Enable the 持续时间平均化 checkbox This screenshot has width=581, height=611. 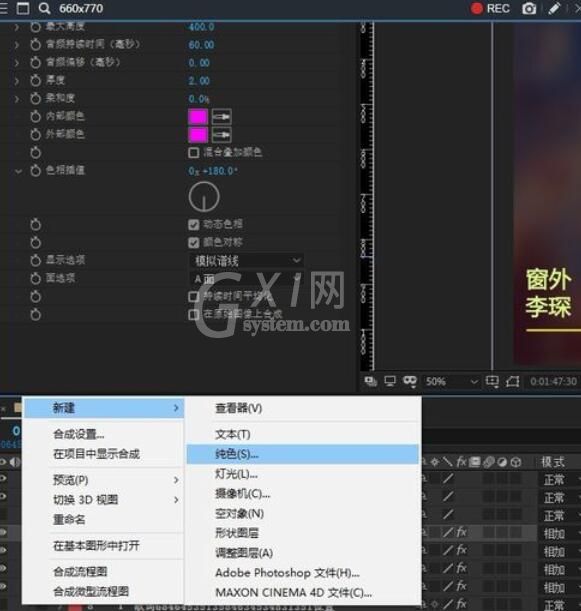click(x=194, y=297)
